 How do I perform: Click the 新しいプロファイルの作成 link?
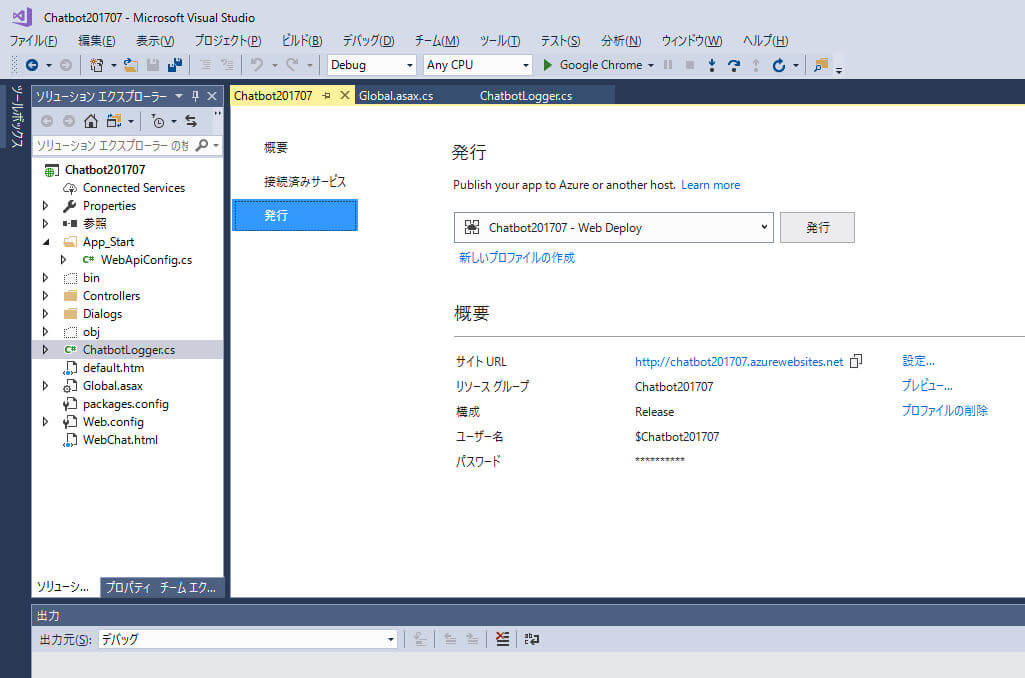point(517,258)
